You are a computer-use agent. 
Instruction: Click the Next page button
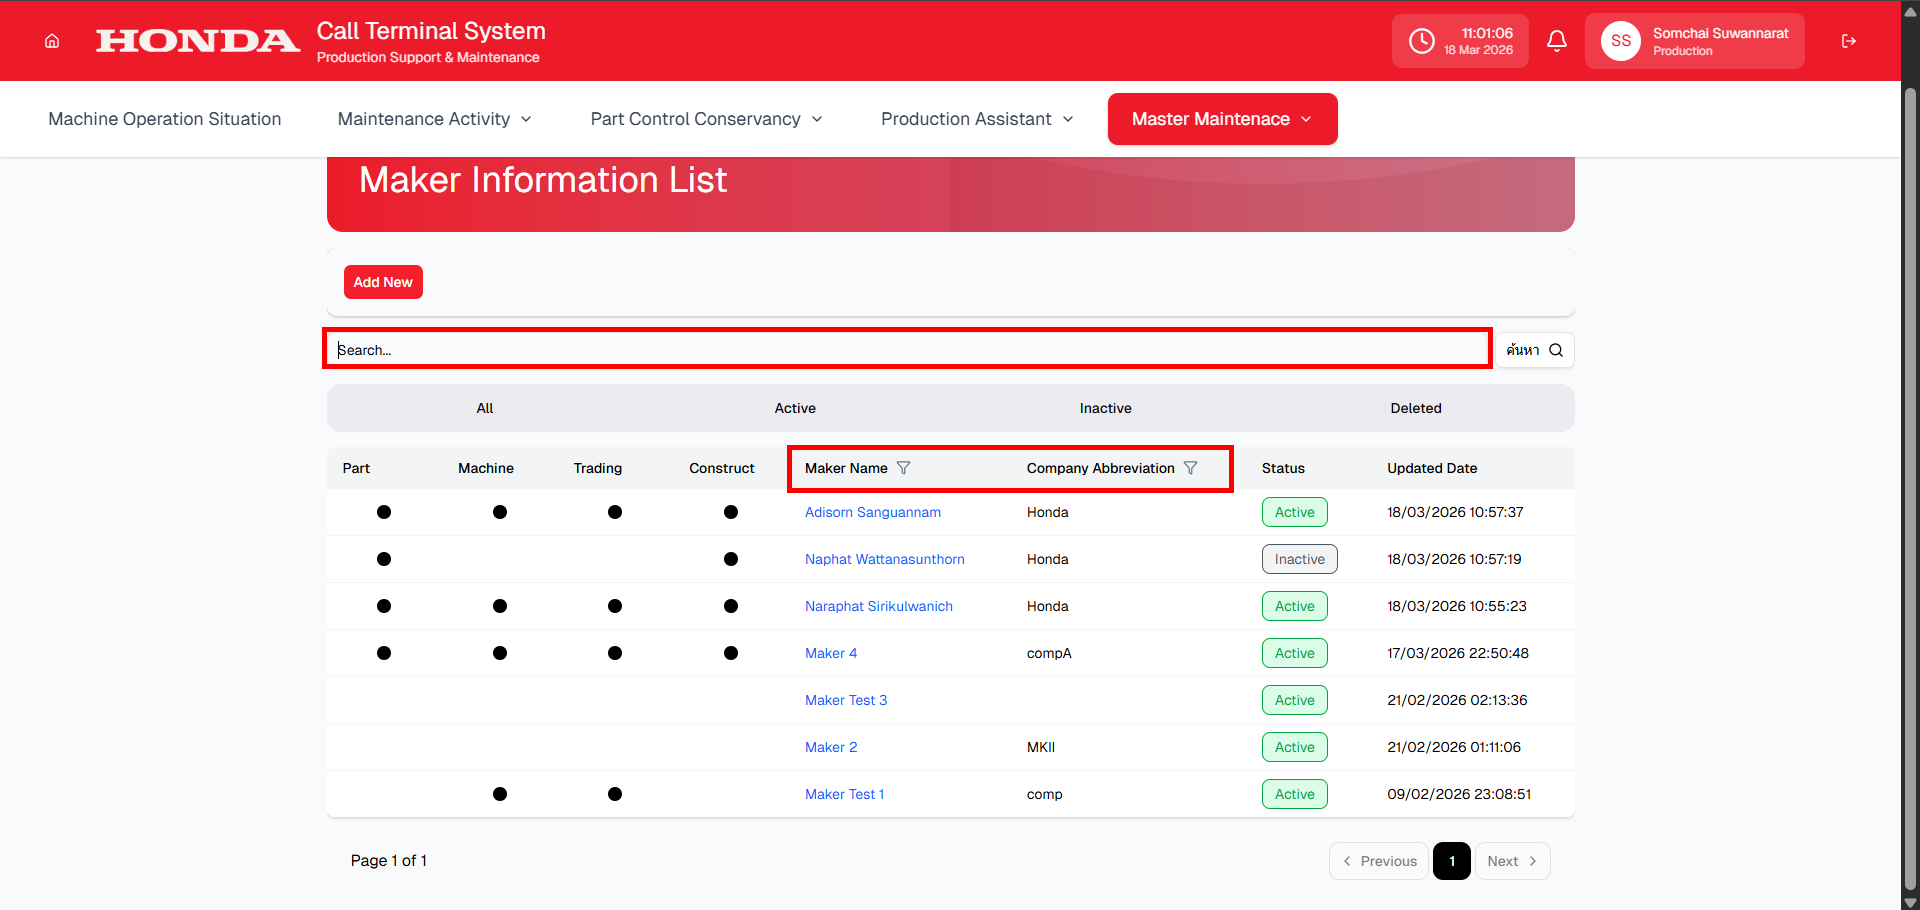1512,861
